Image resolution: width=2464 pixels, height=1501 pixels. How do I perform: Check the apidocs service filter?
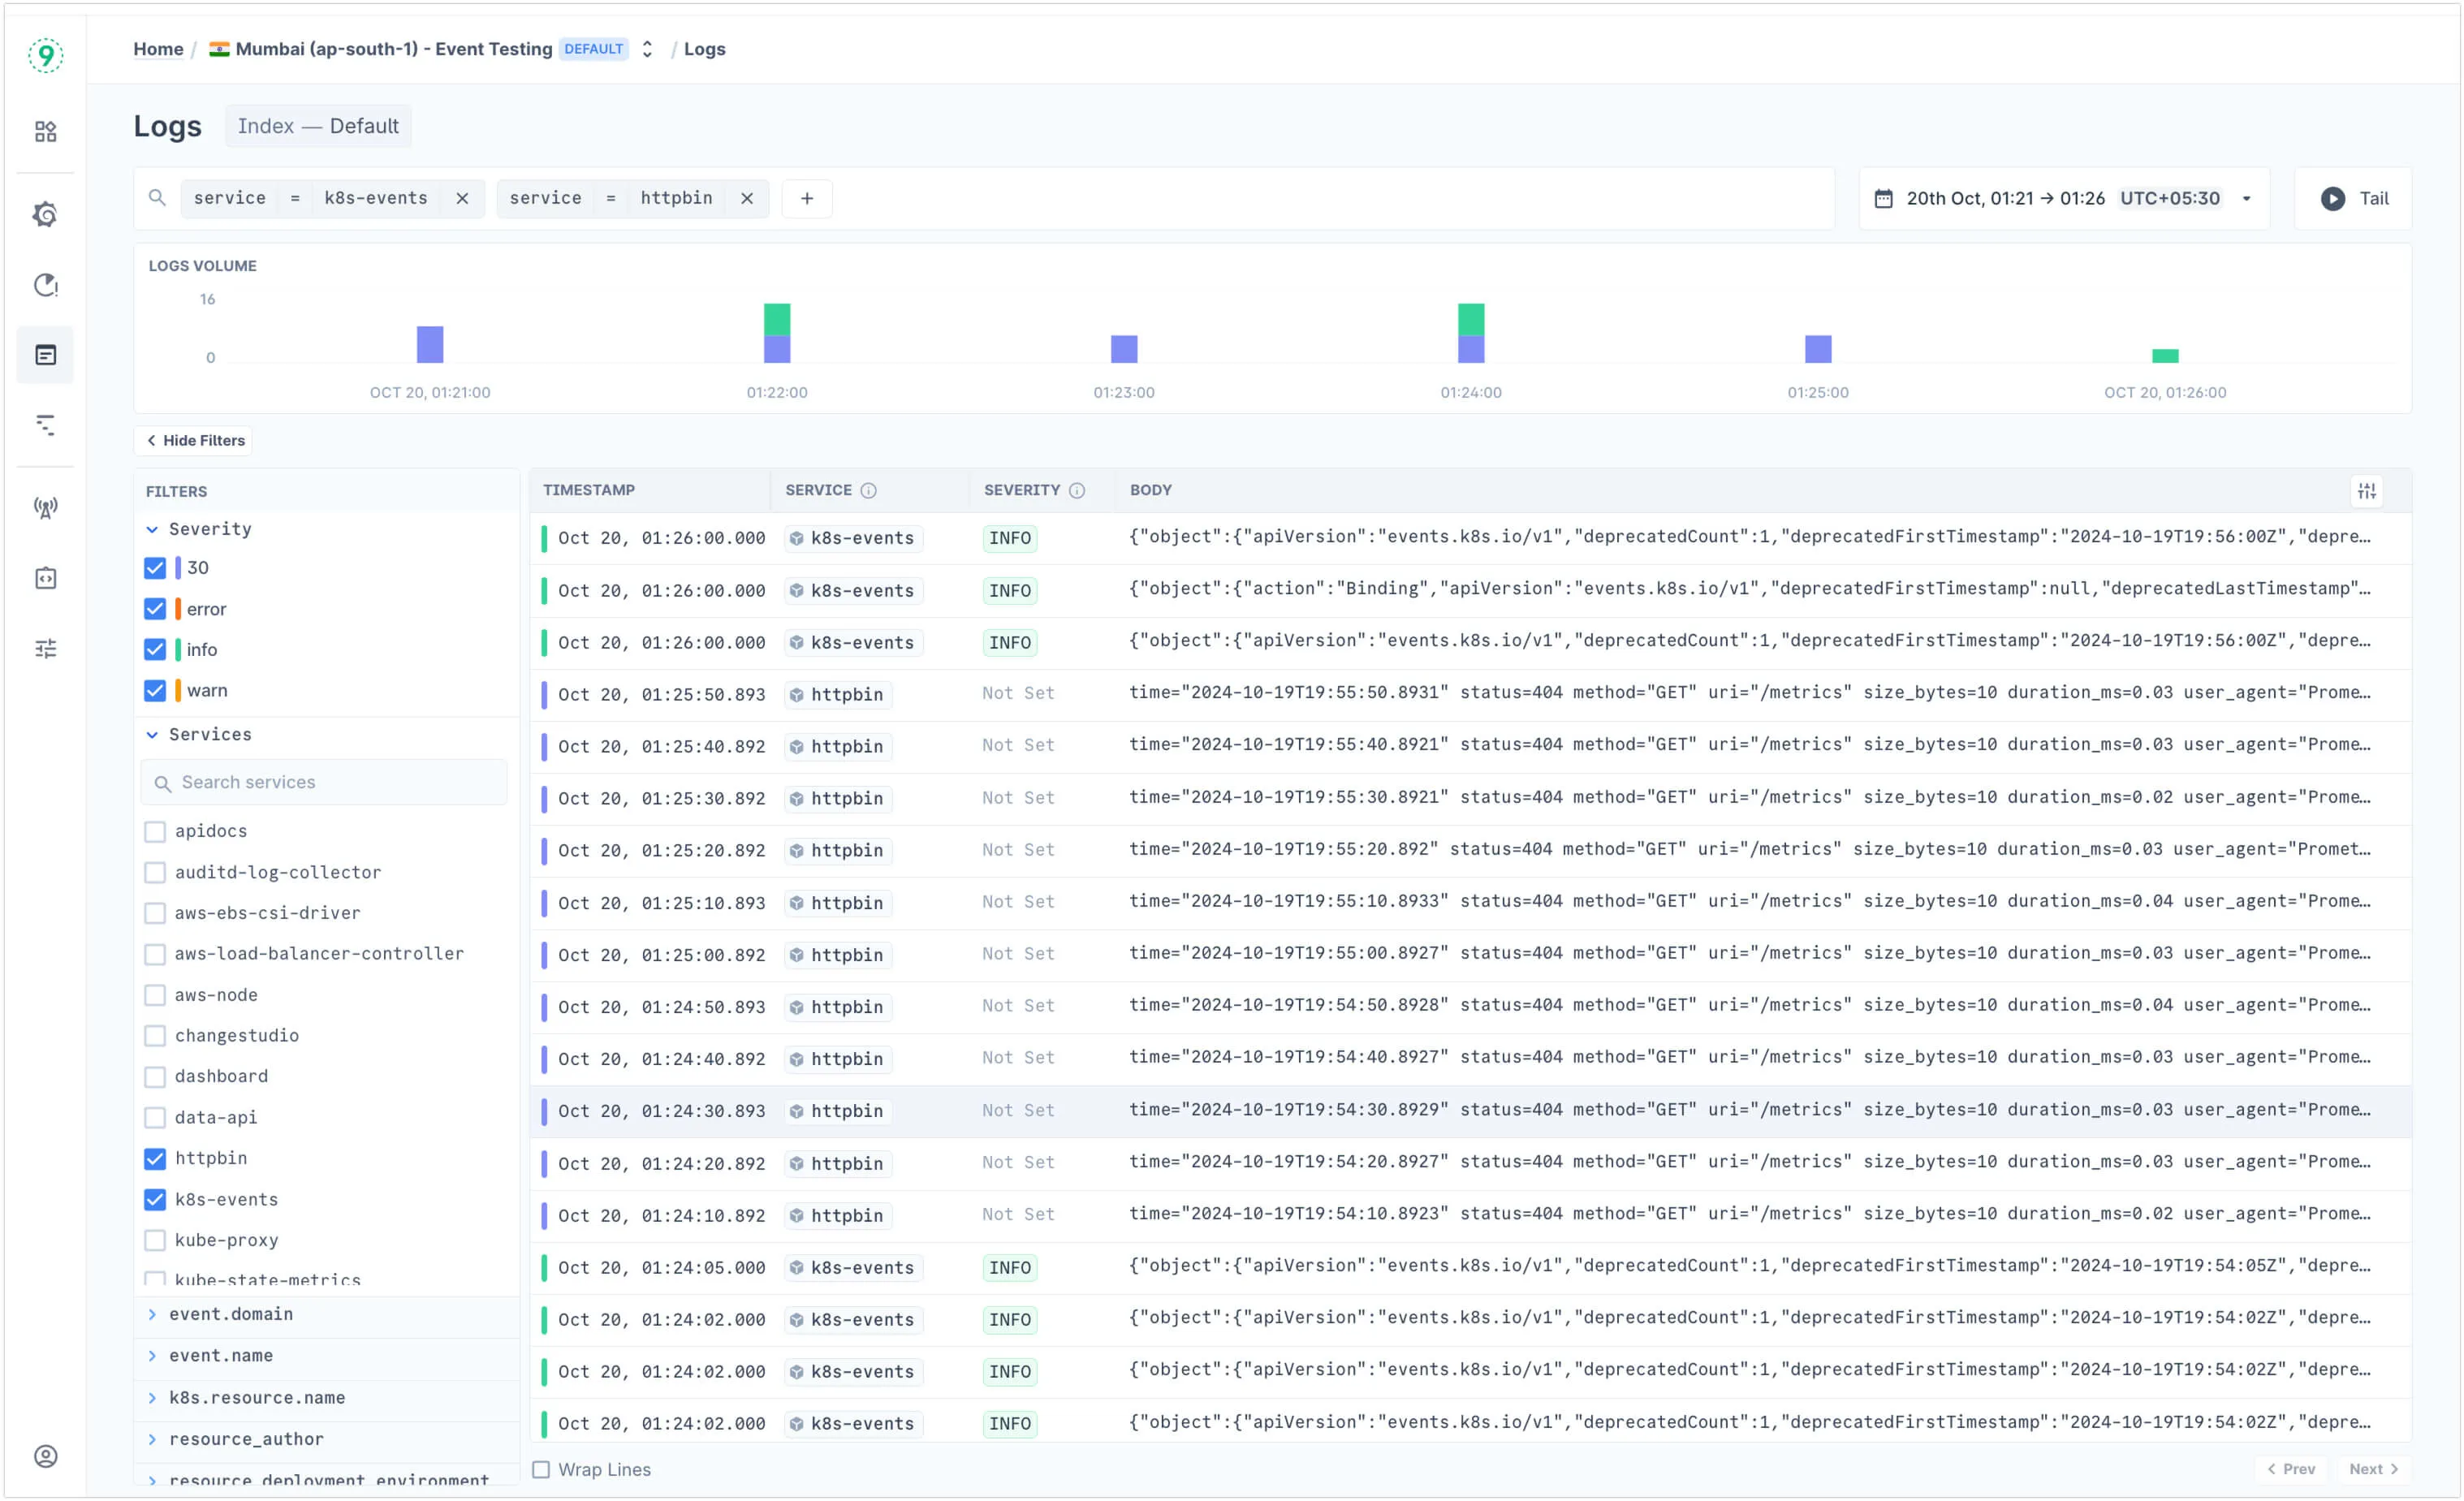155,831
